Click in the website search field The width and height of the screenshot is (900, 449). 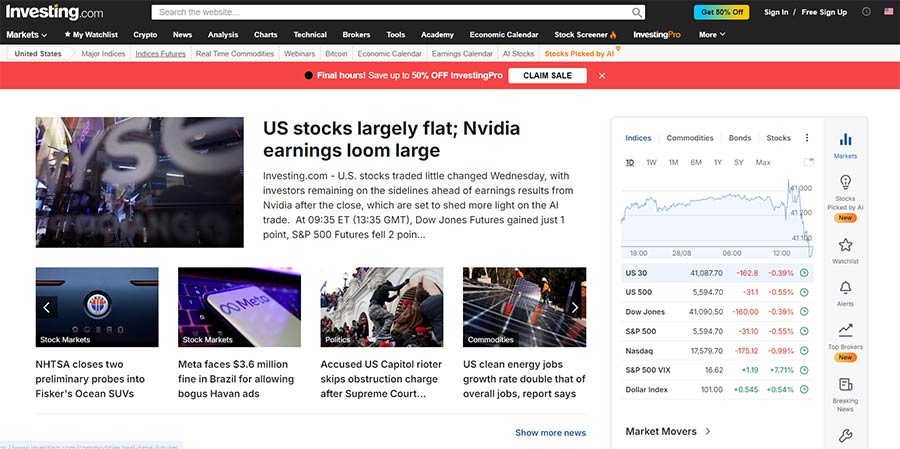(393, 12)
